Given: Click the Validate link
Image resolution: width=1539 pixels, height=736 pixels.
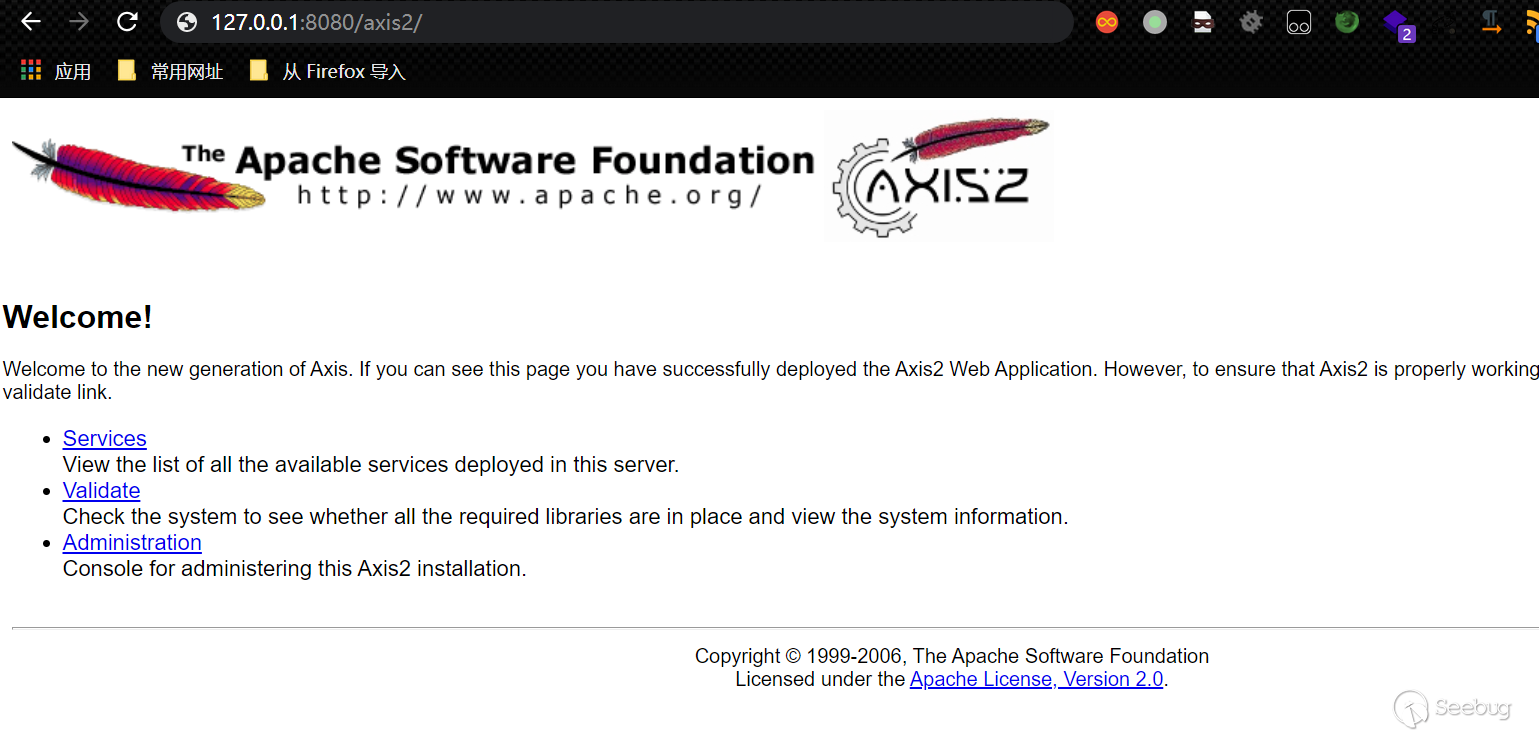Looking at the screenshot, I should 101,490.
